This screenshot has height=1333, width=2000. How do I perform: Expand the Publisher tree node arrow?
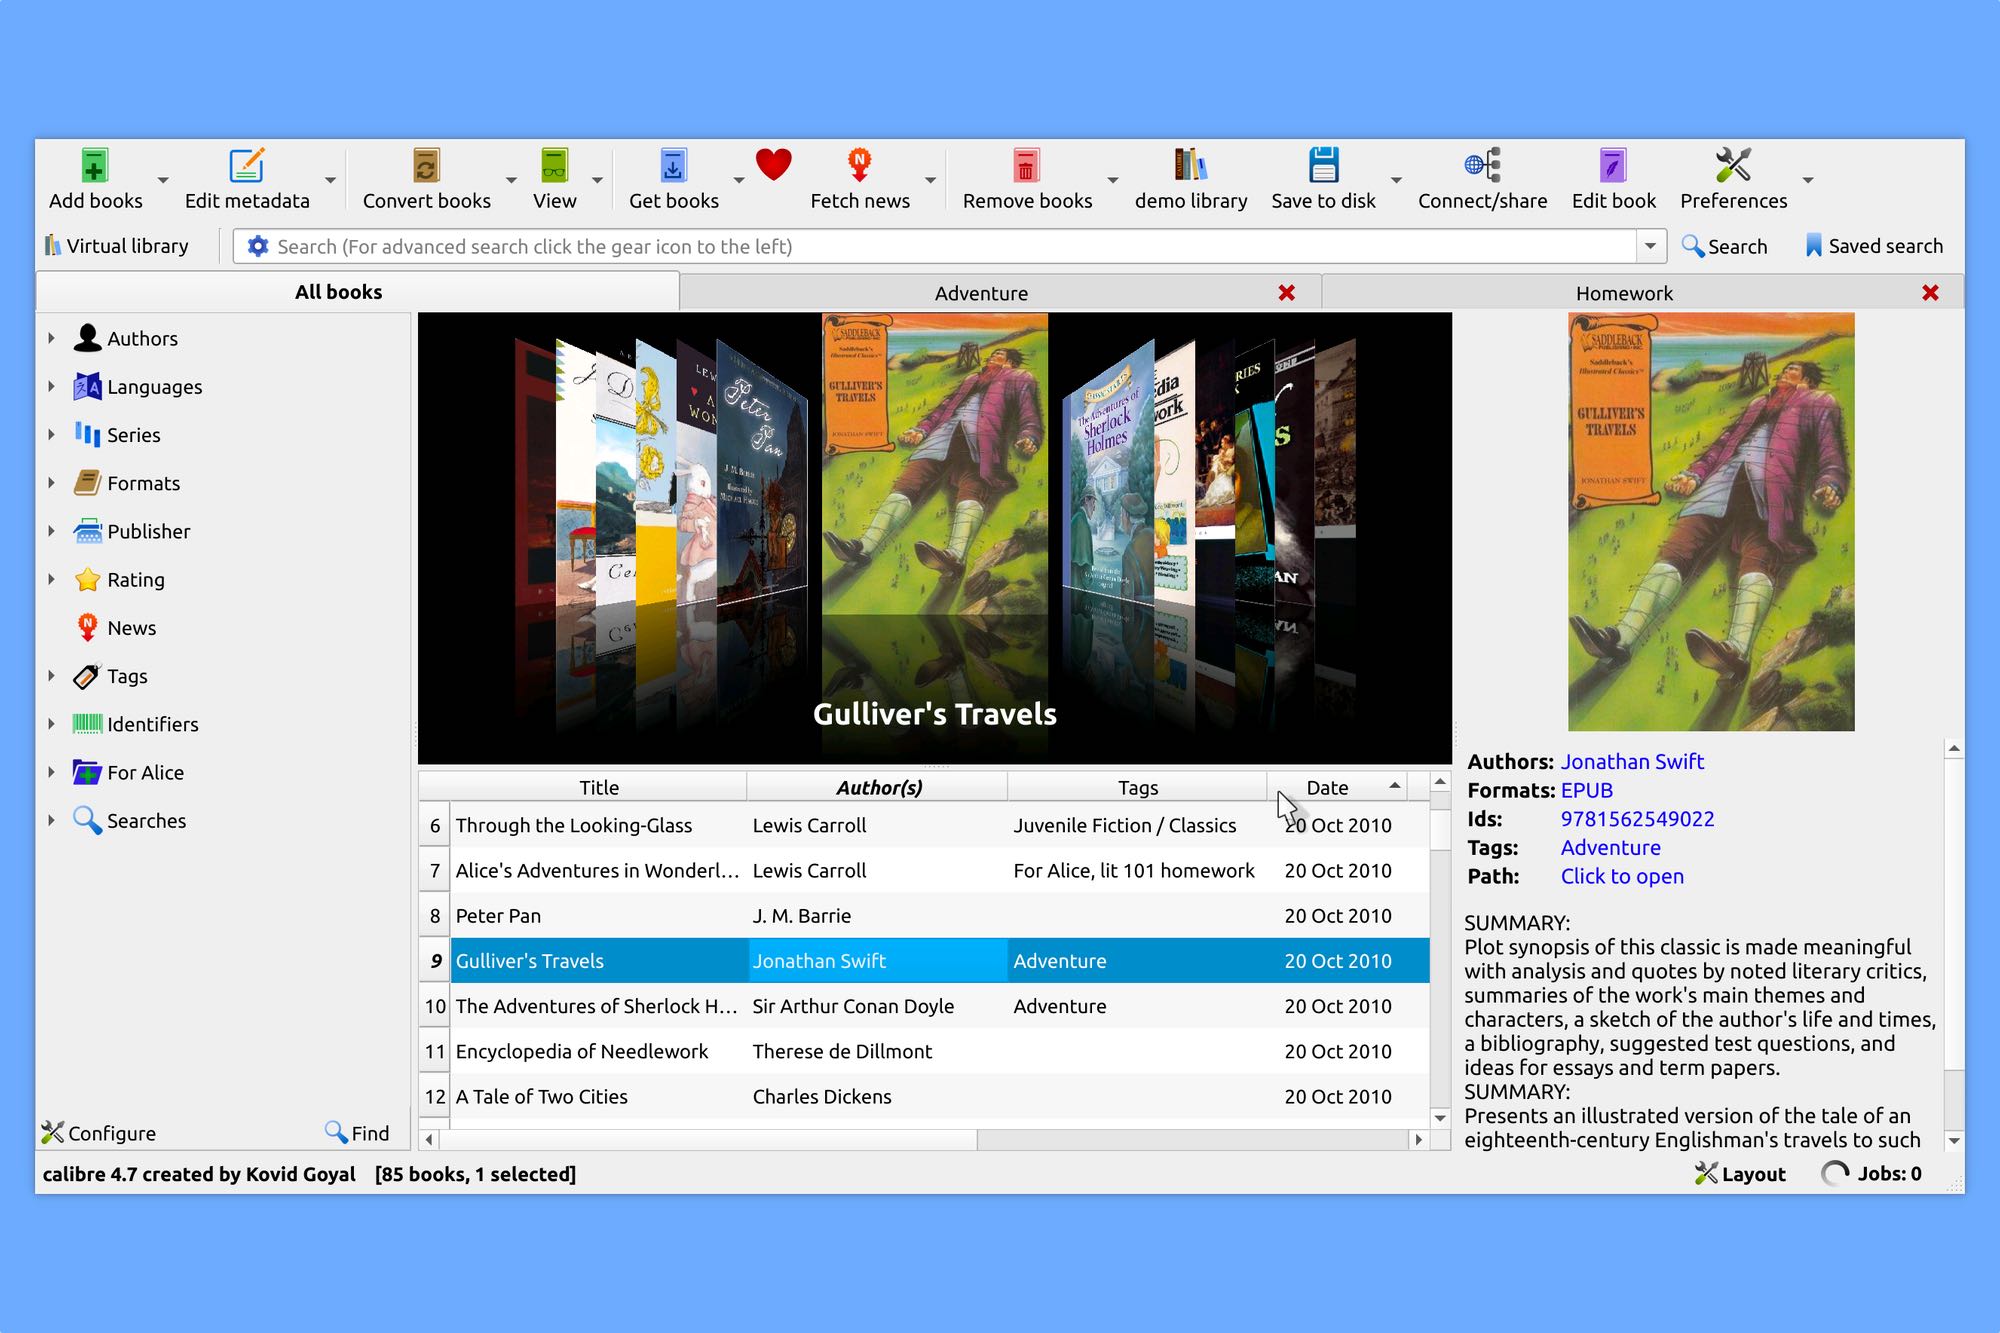[51, 531]
